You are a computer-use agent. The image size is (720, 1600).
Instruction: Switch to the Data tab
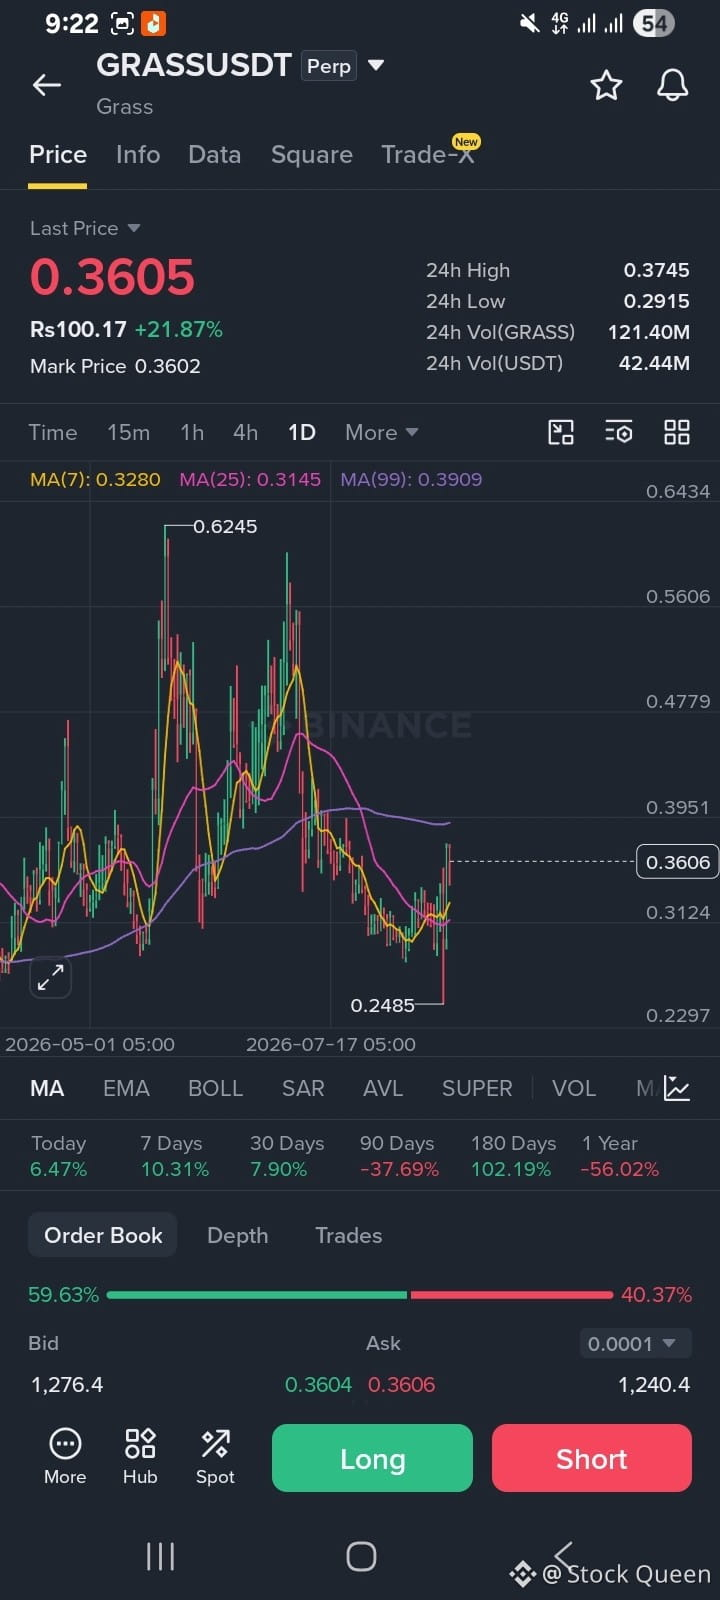[214, 154]
